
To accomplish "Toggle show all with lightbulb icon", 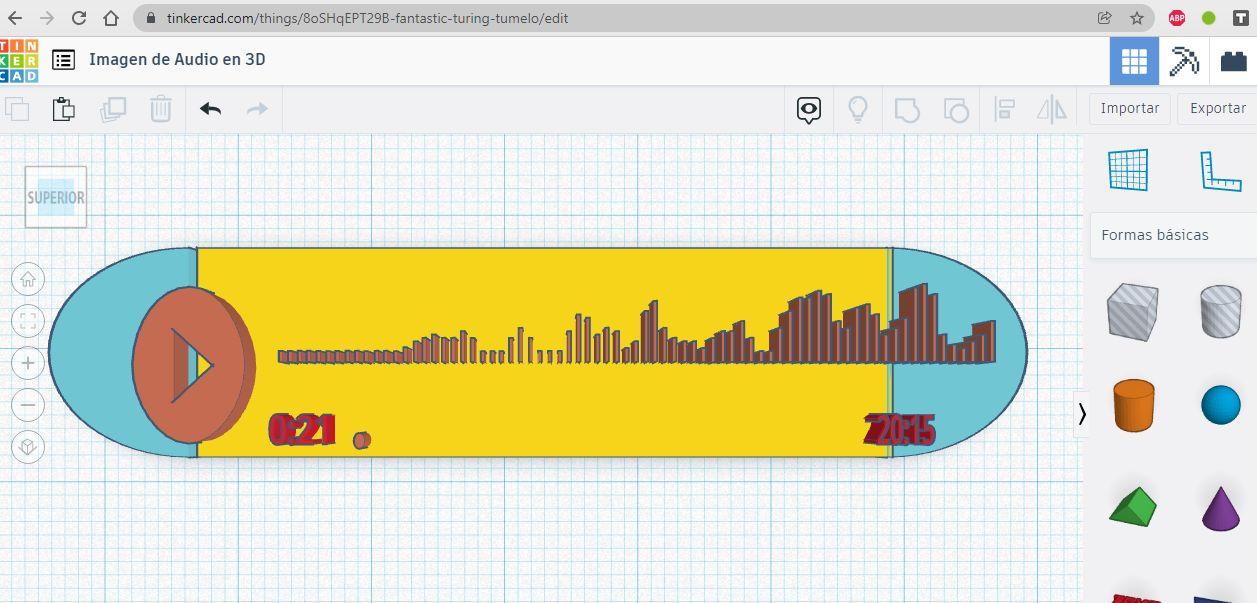I will click(858, 109).
